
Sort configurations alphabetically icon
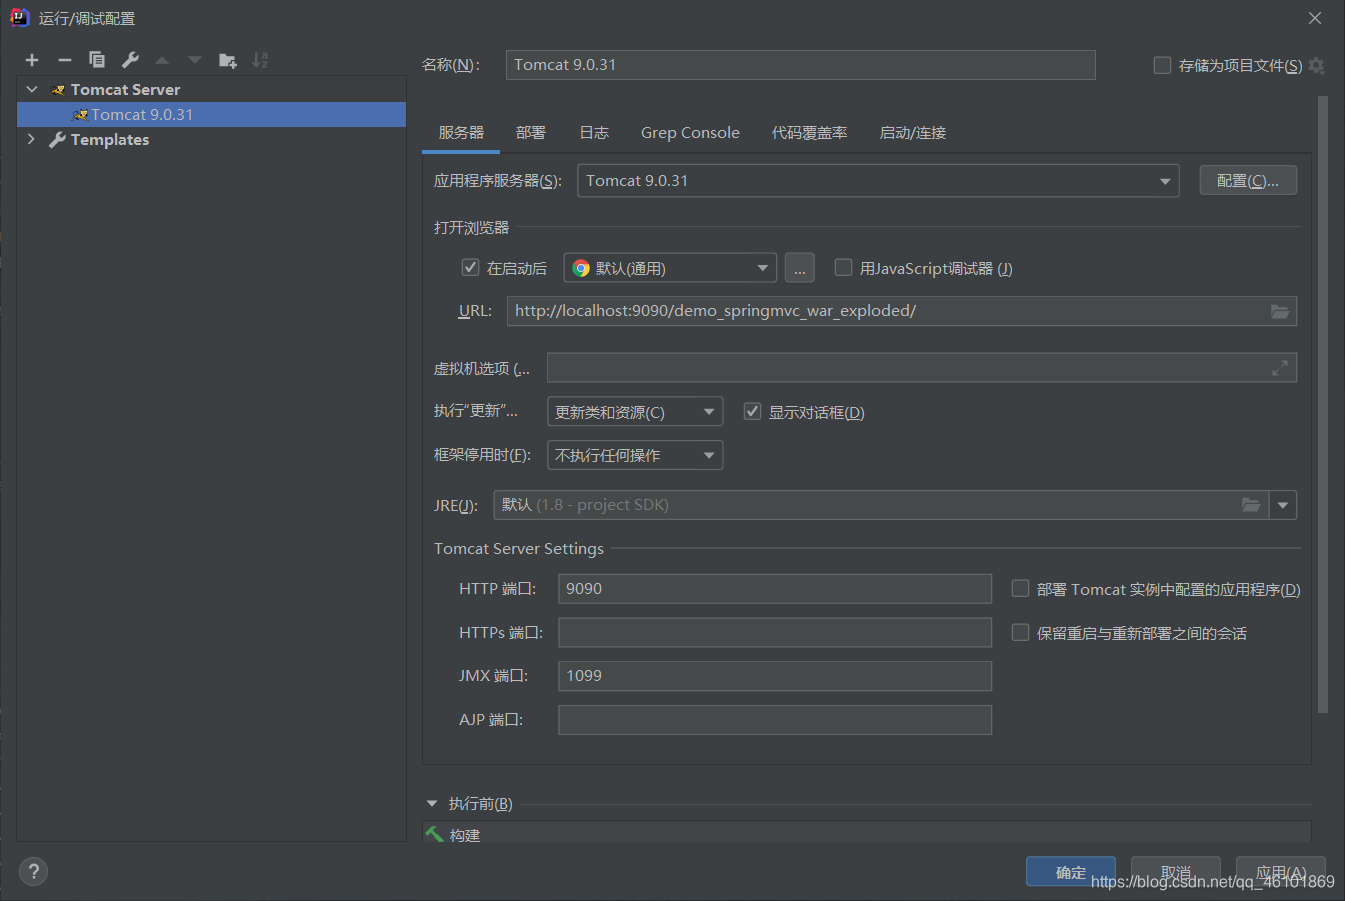tap(260, 60)
